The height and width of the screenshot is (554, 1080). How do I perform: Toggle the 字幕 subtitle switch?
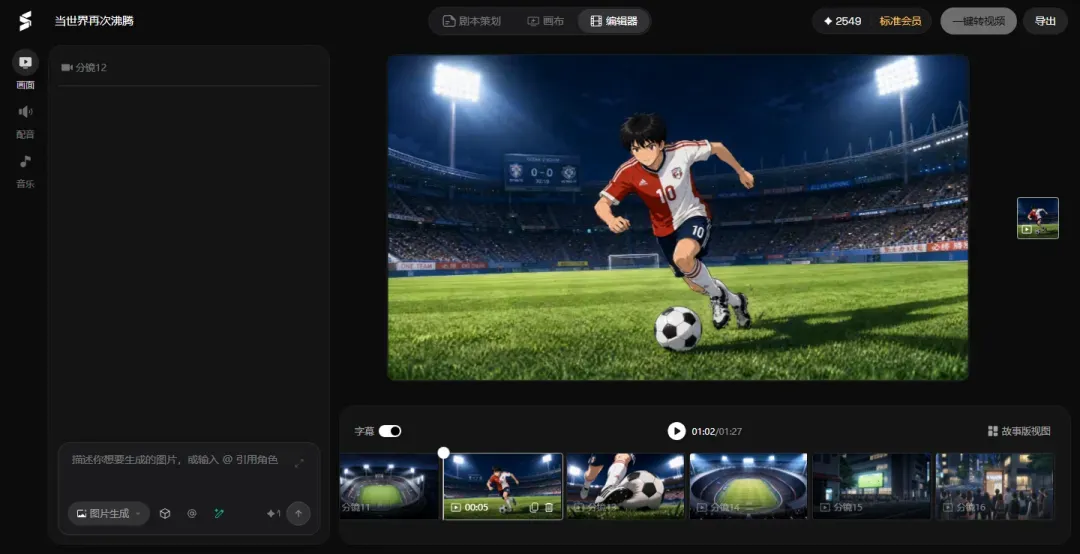(390, 431)
